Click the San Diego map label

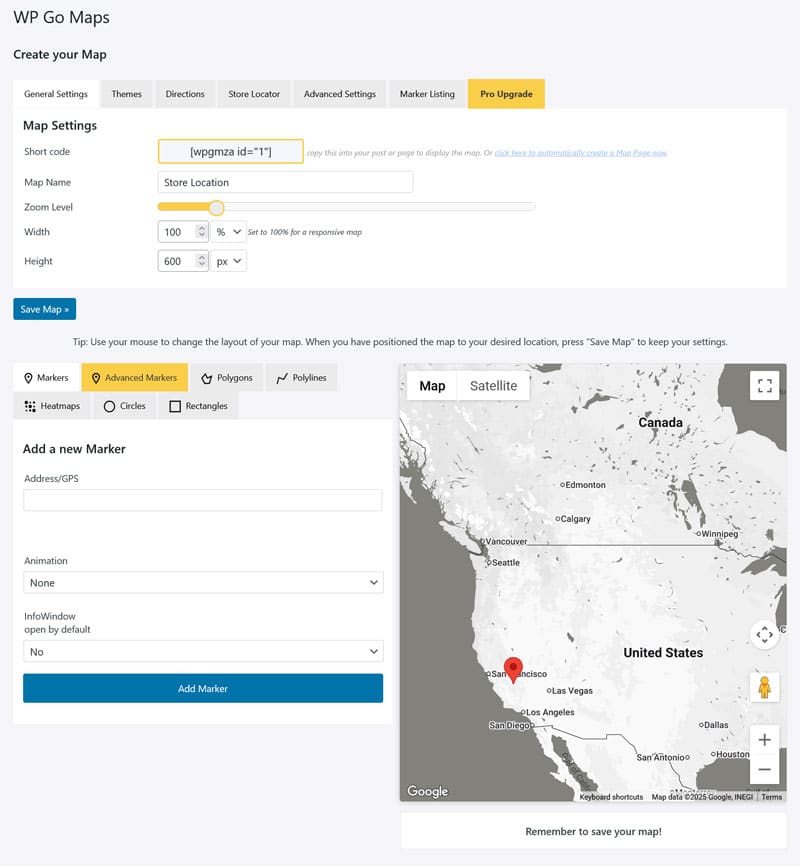(509, 726)
